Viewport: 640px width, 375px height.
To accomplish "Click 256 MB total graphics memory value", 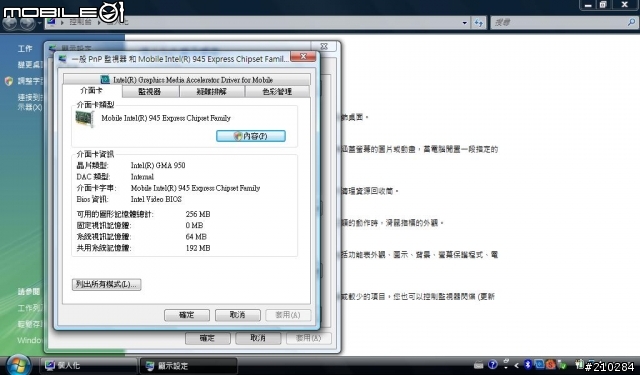I will coord(198,214).
